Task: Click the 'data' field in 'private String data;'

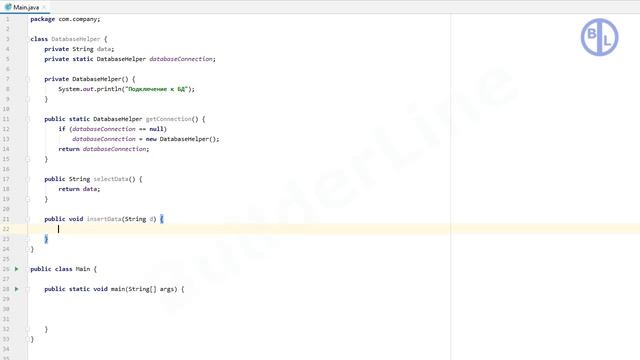Action: (104, 49)
